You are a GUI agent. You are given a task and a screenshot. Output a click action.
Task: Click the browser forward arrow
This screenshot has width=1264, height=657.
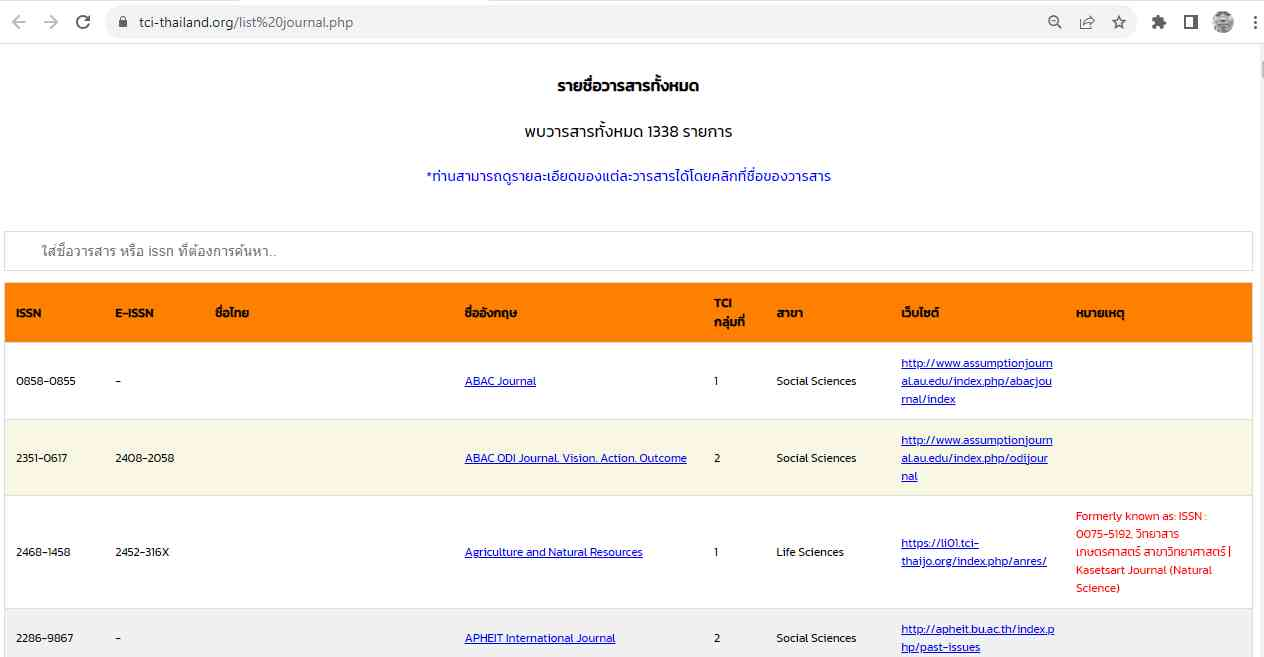point(51,22)
